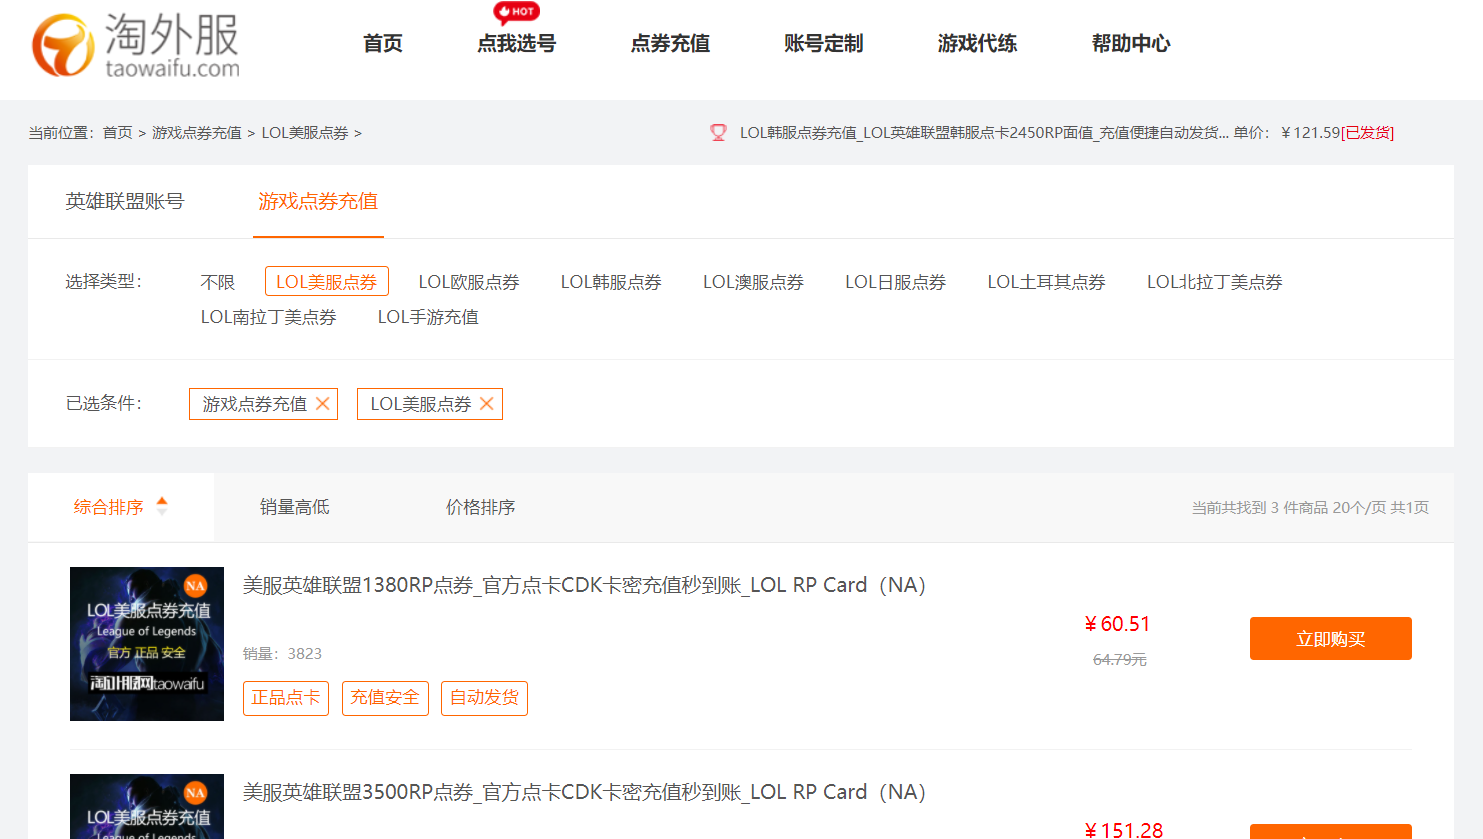Open the 美服英雄联盟1380RP点券 product title
Viewport: 1483px width, 839px height.
pyautogui.click(x=585, y=585)
